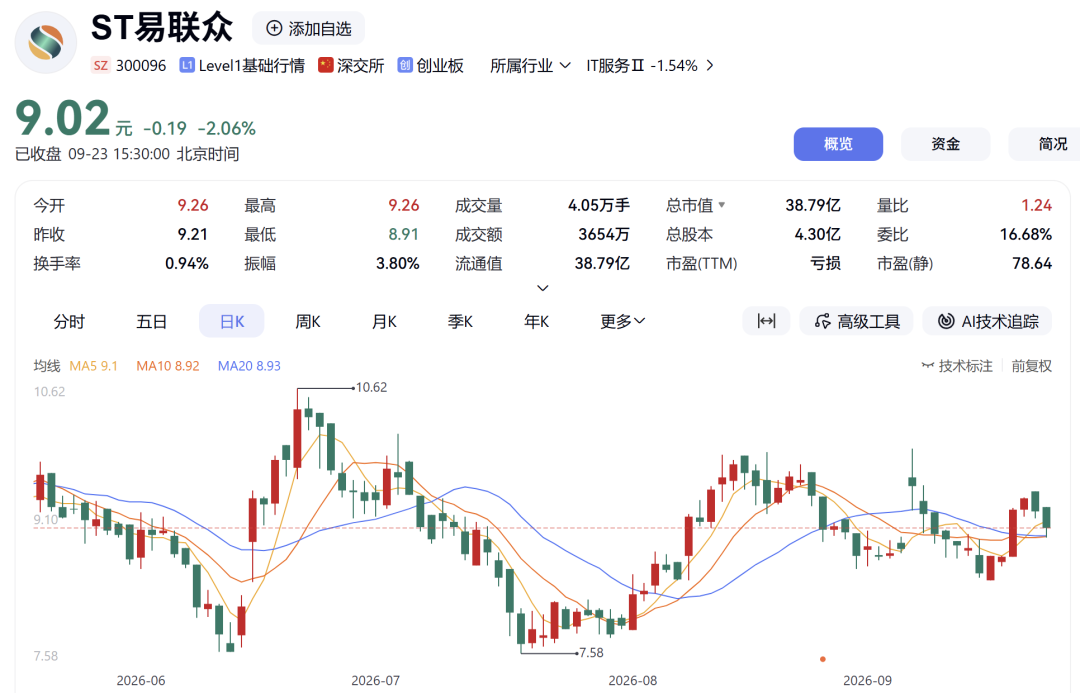This screenshot has height=693, width=1080.
Task: Open 高级工具 advanced tools
Action: point(856,321)
